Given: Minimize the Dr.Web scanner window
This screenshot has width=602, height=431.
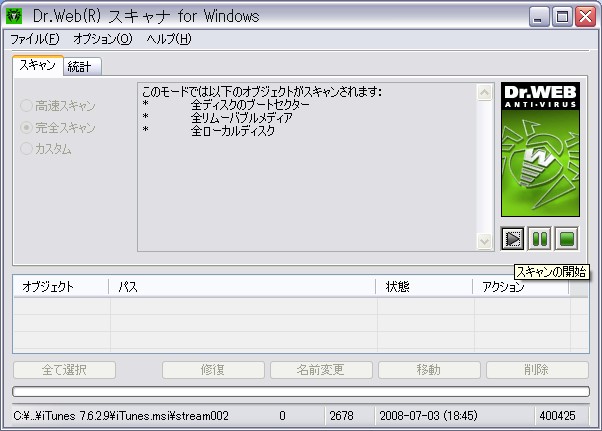Looking at the screenshot, I should pos(539,17).
